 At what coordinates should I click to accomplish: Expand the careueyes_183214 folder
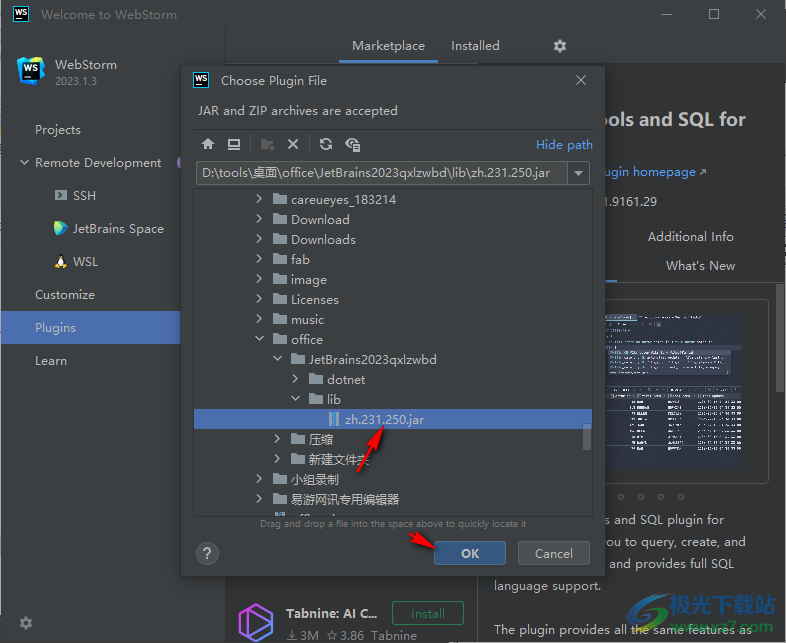pyautogui.click(x=259, y=199)
